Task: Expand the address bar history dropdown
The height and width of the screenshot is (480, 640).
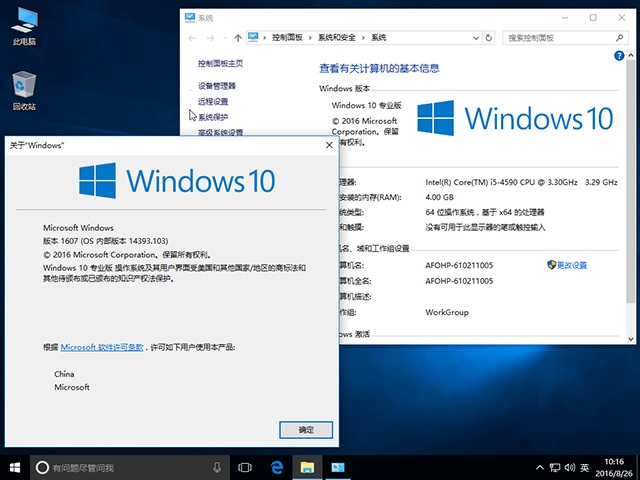Action: (473, 38)
